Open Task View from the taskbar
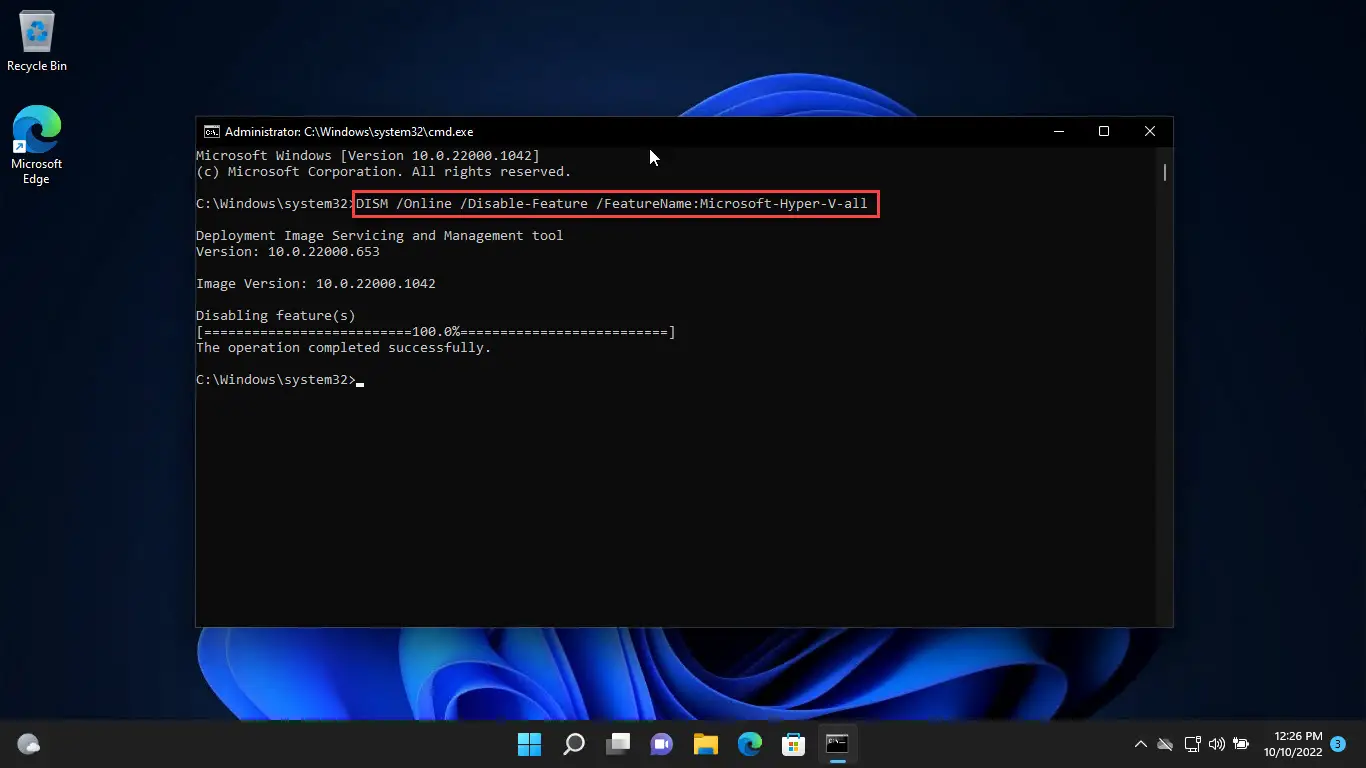Screen dimensions: 1366x768 click(618, 744)
